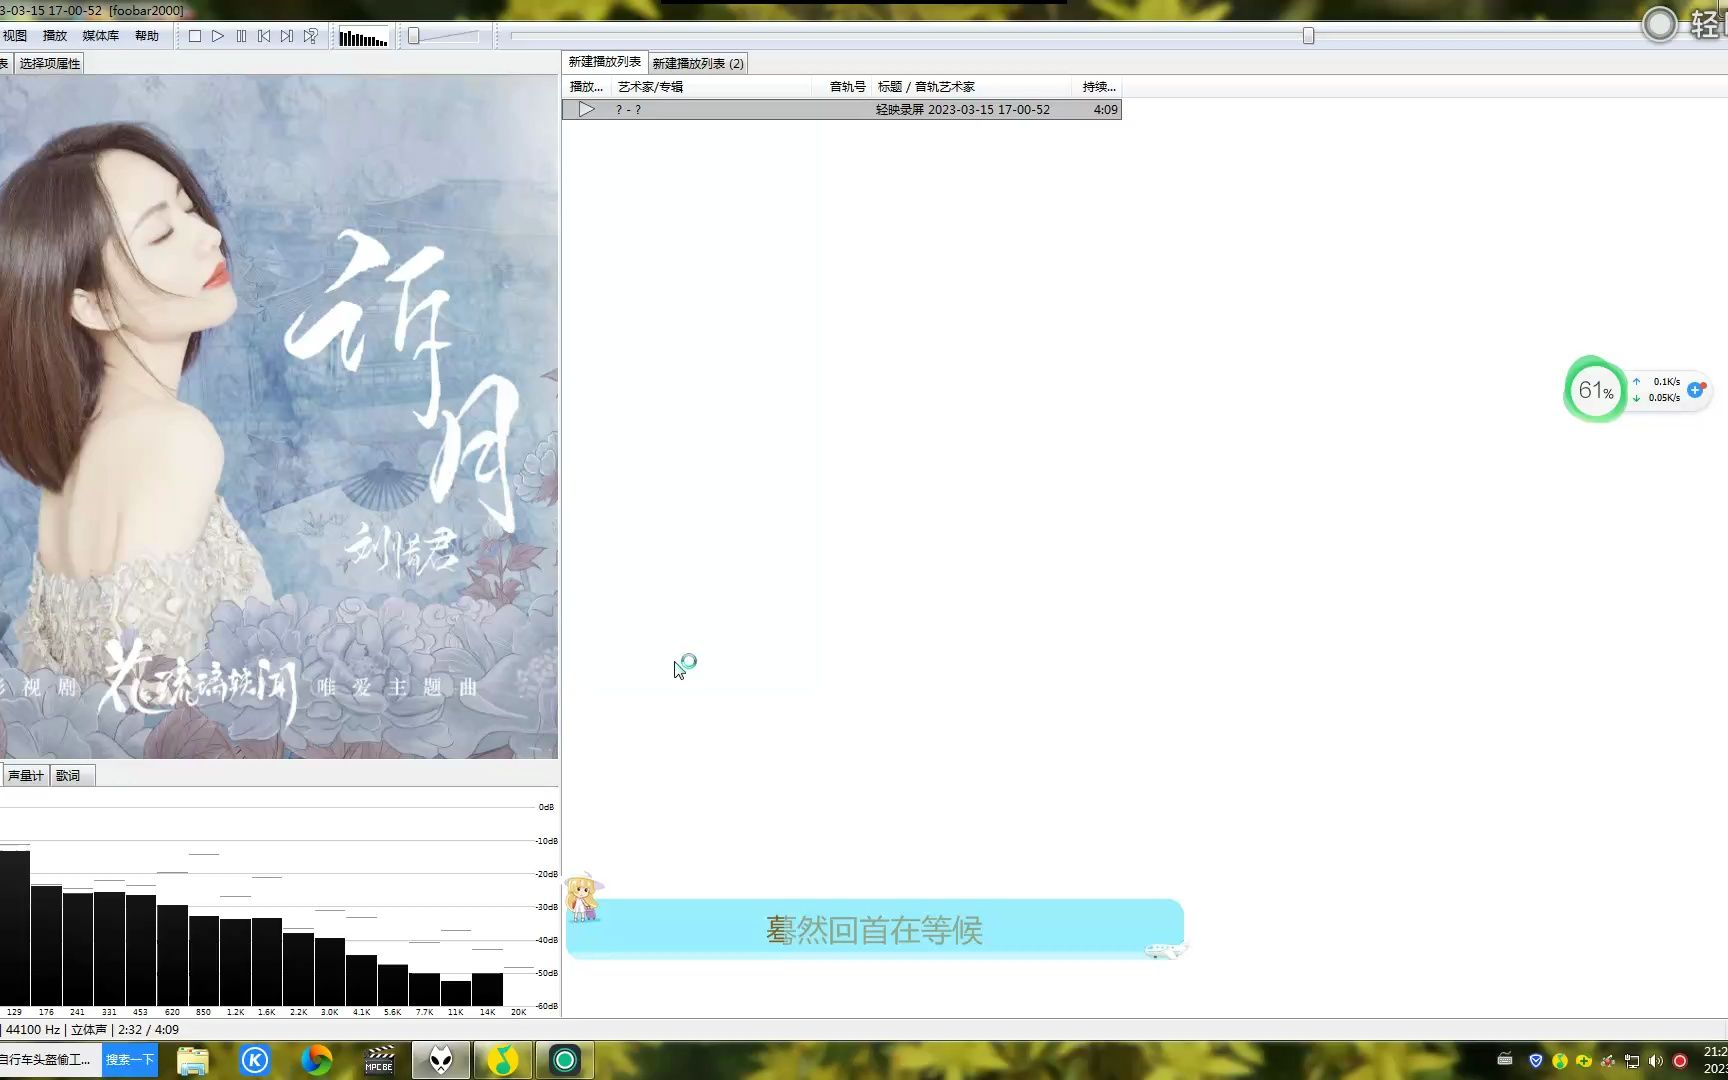The image size is (1728, 1080).
Task: Click the mini spectrum visualization in the toolbar
Action: pos(363,37)
